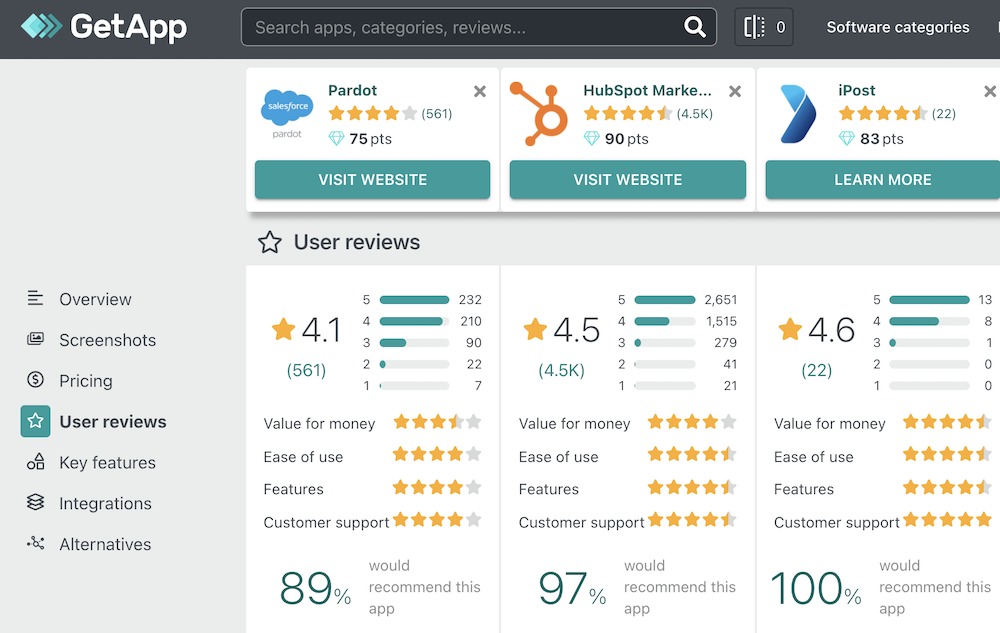Open Software categories menu
Screen dimensions: 1000x633
click(897, 28)
